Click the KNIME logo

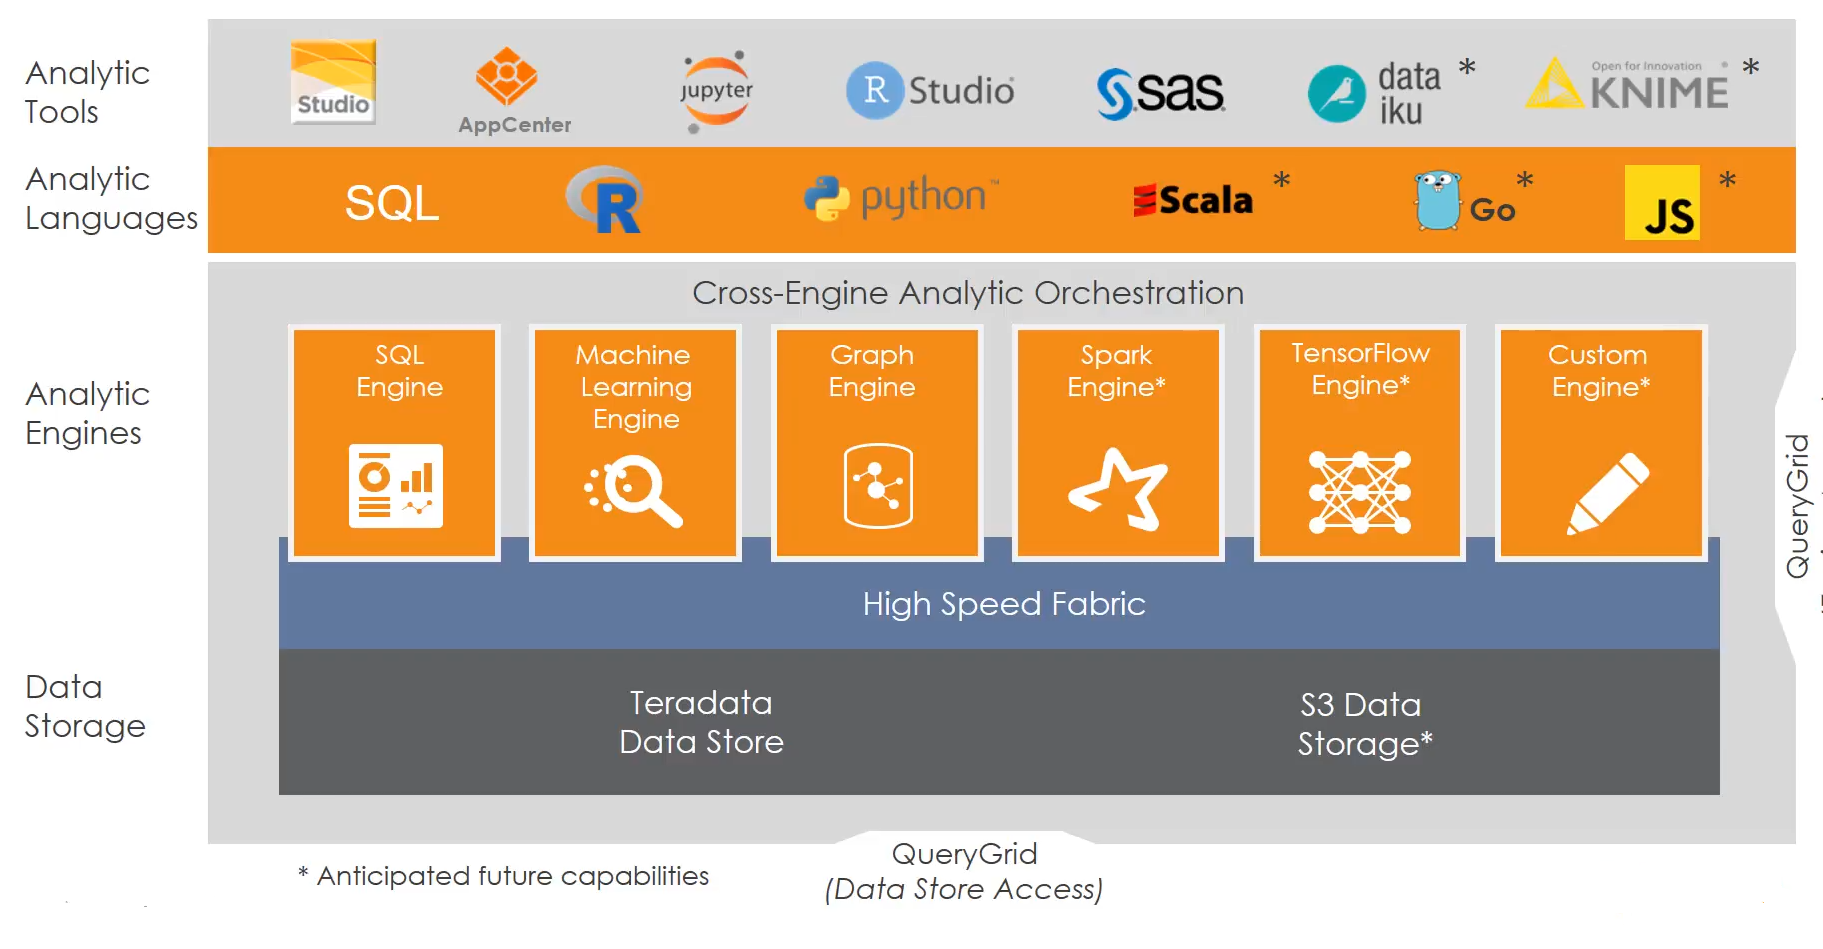click(x=1627, y=84)
